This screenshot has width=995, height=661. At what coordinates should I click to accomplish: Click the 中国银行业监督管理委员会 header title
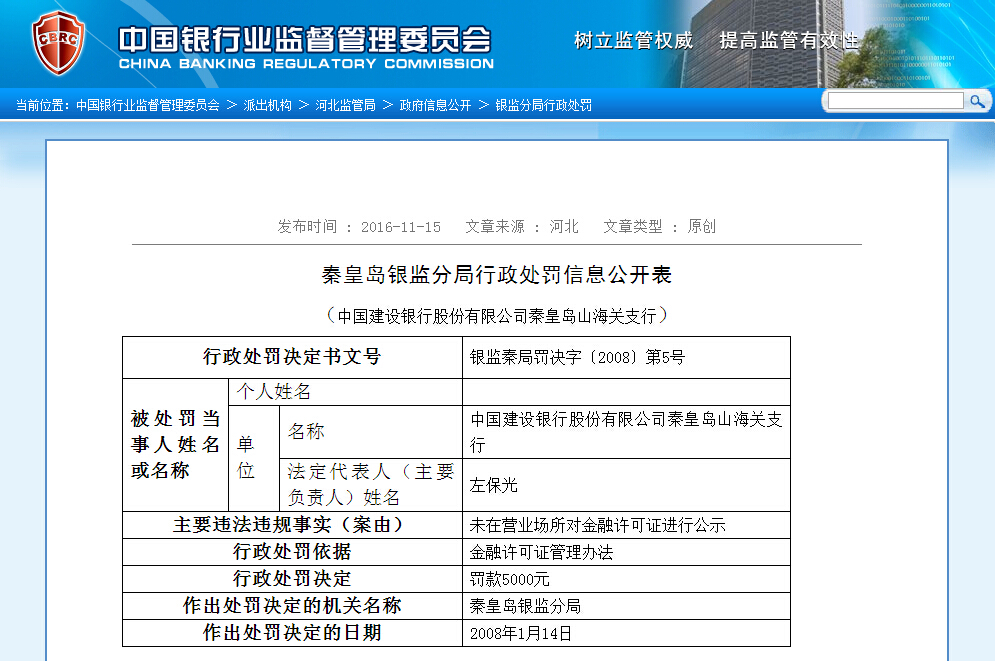coord(305,39)
